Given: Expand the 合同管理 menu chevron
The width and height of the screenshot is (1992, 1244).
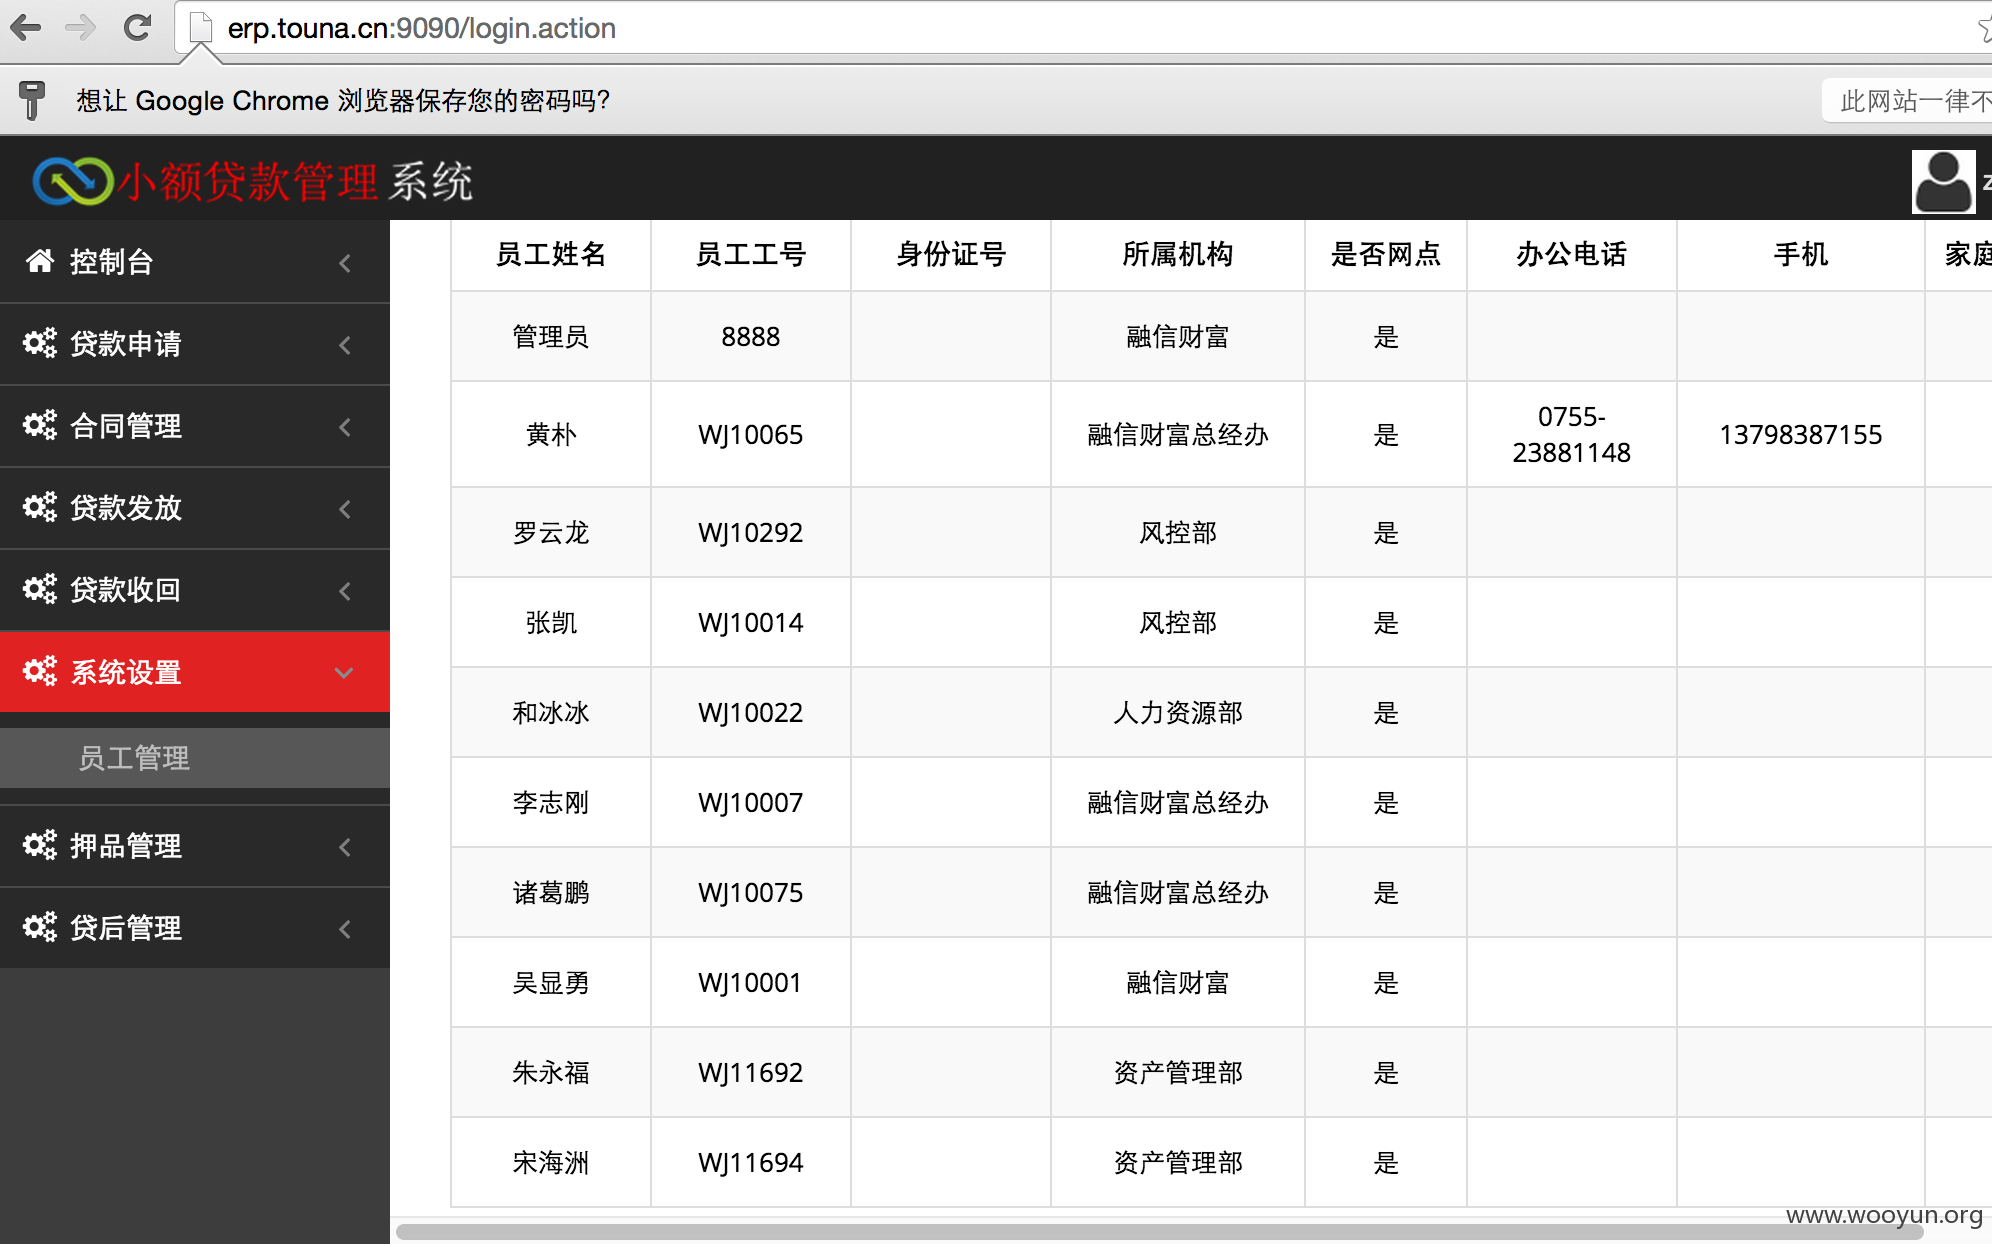Looking at the screenshot, I should point(345,427).
